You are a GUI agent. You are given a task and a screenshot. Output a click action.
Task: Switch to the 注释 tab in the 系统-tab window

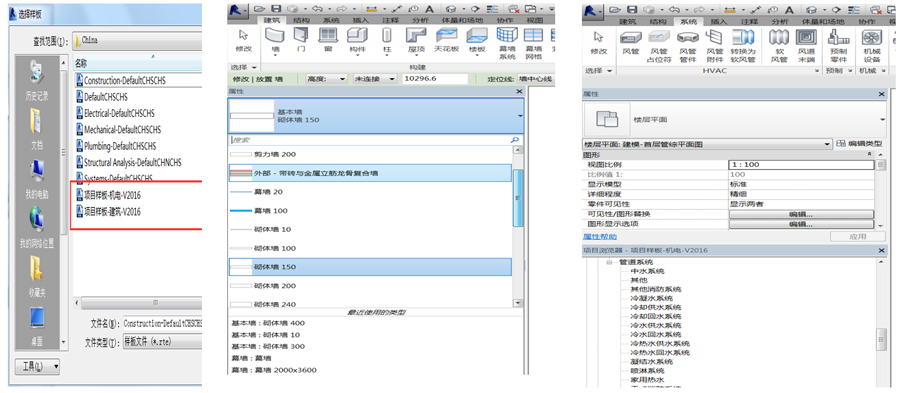point(749,21)
